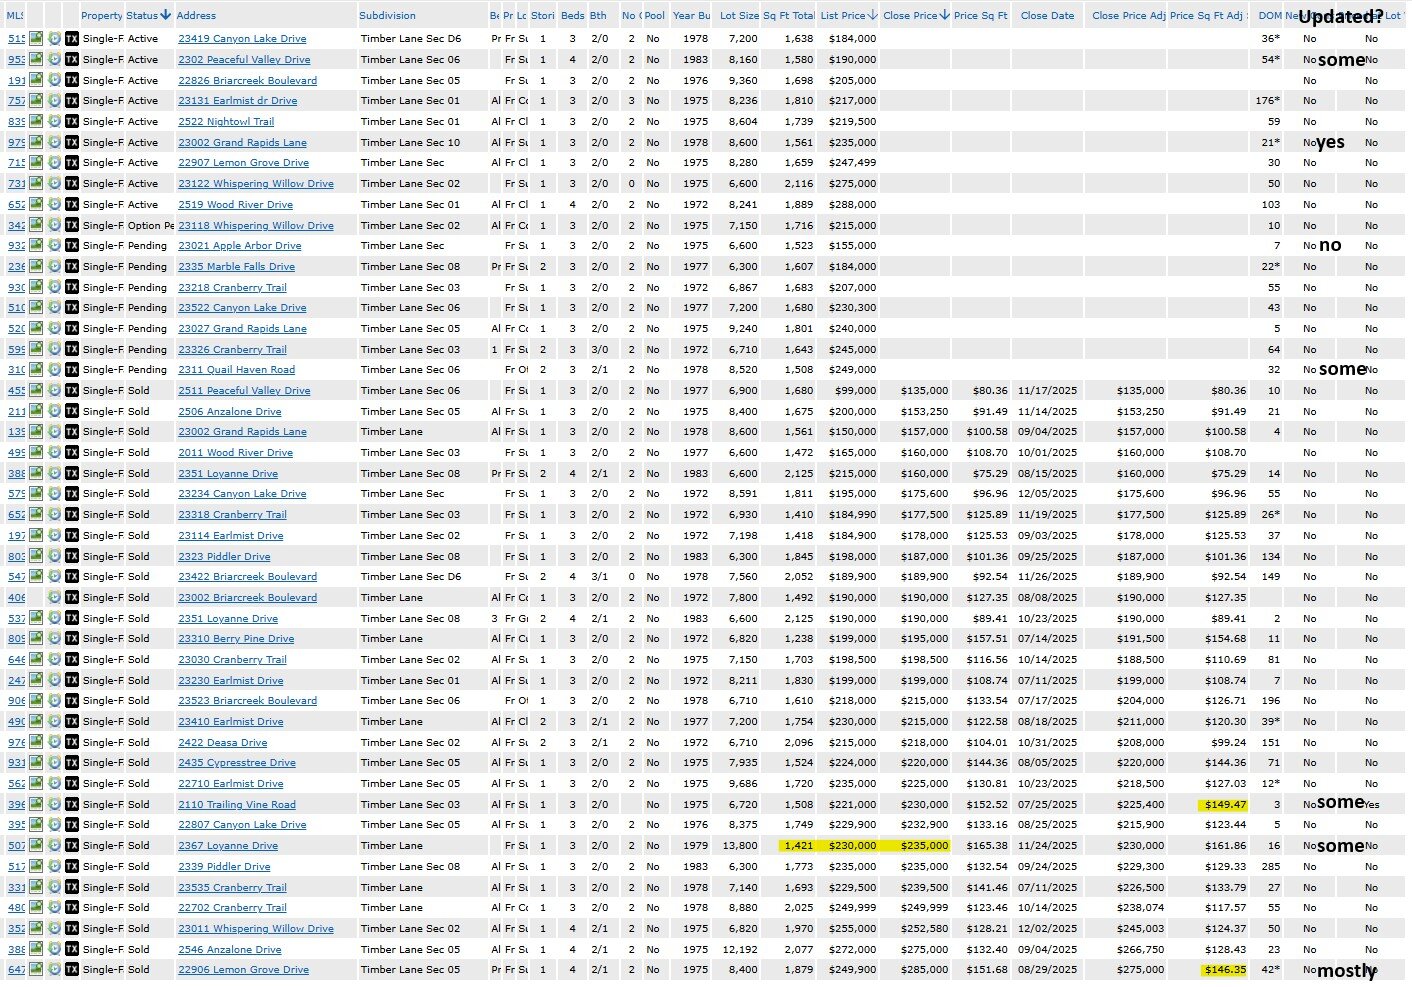Viewport: 1412px width, 987px height.
Task: Click history icon for 2367 Loyanne Drive
Action: coord(54,846)
